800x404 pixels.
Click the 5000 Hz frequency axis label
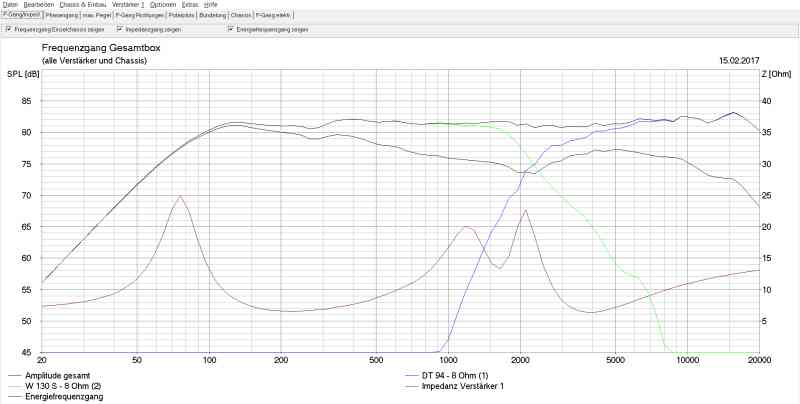tap(615, 360)
